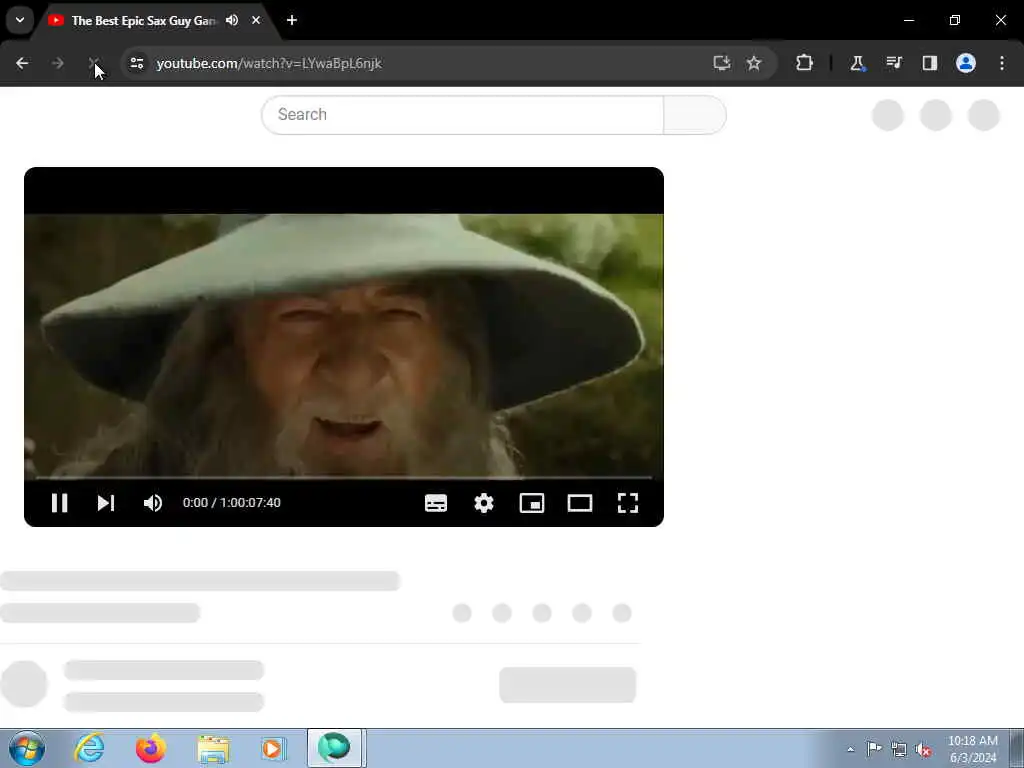
Task: Bookmark this page with the star
Action: [x=754, y=63]
